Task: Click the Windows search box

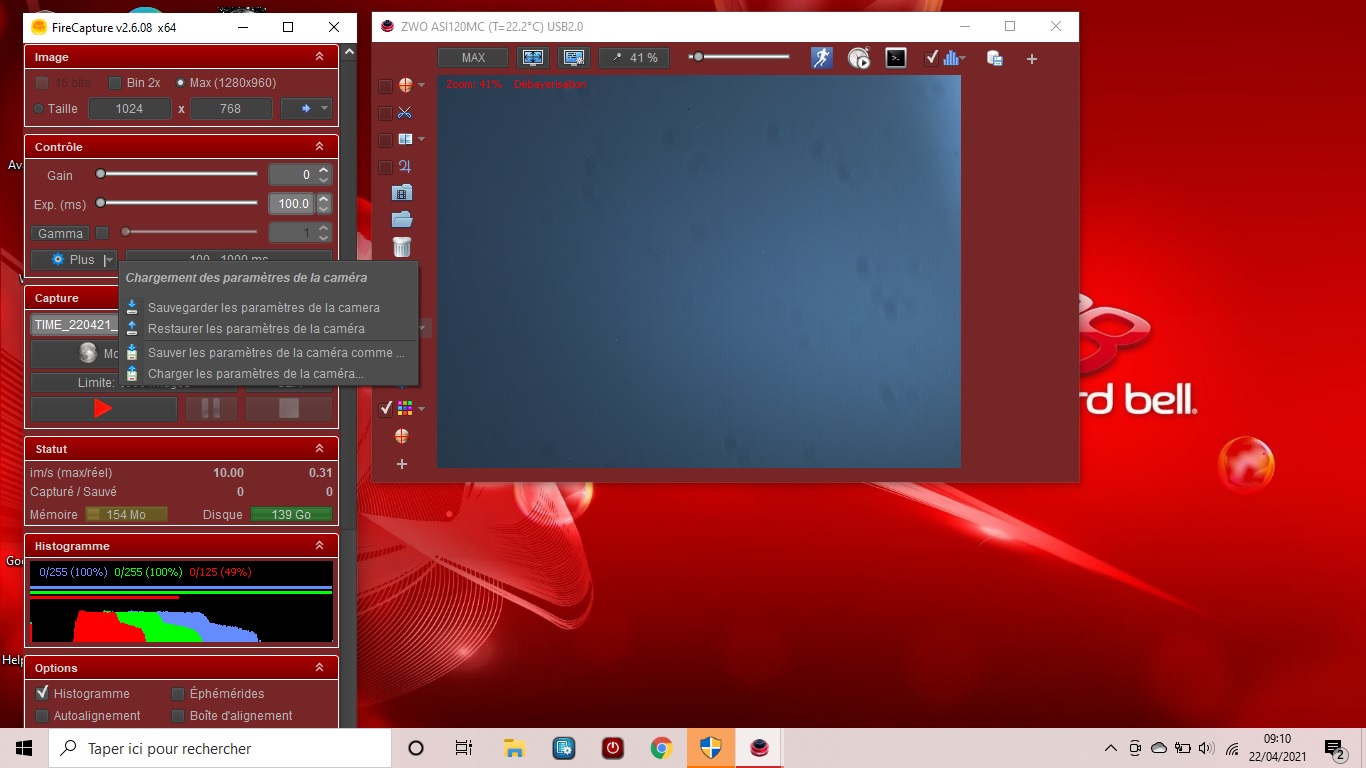Action: point(220,748)
